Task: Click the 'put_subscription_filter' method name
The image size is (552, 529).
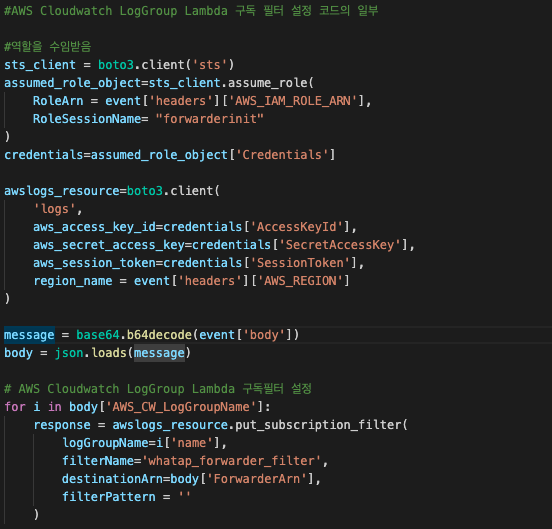Action: (x=318, y=425)
